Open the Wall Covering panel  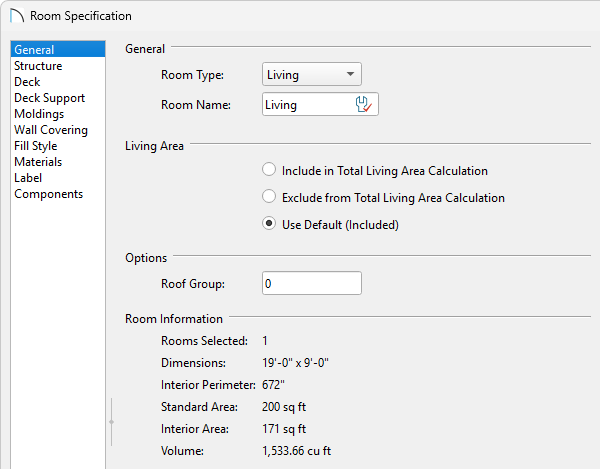point(58,130)
